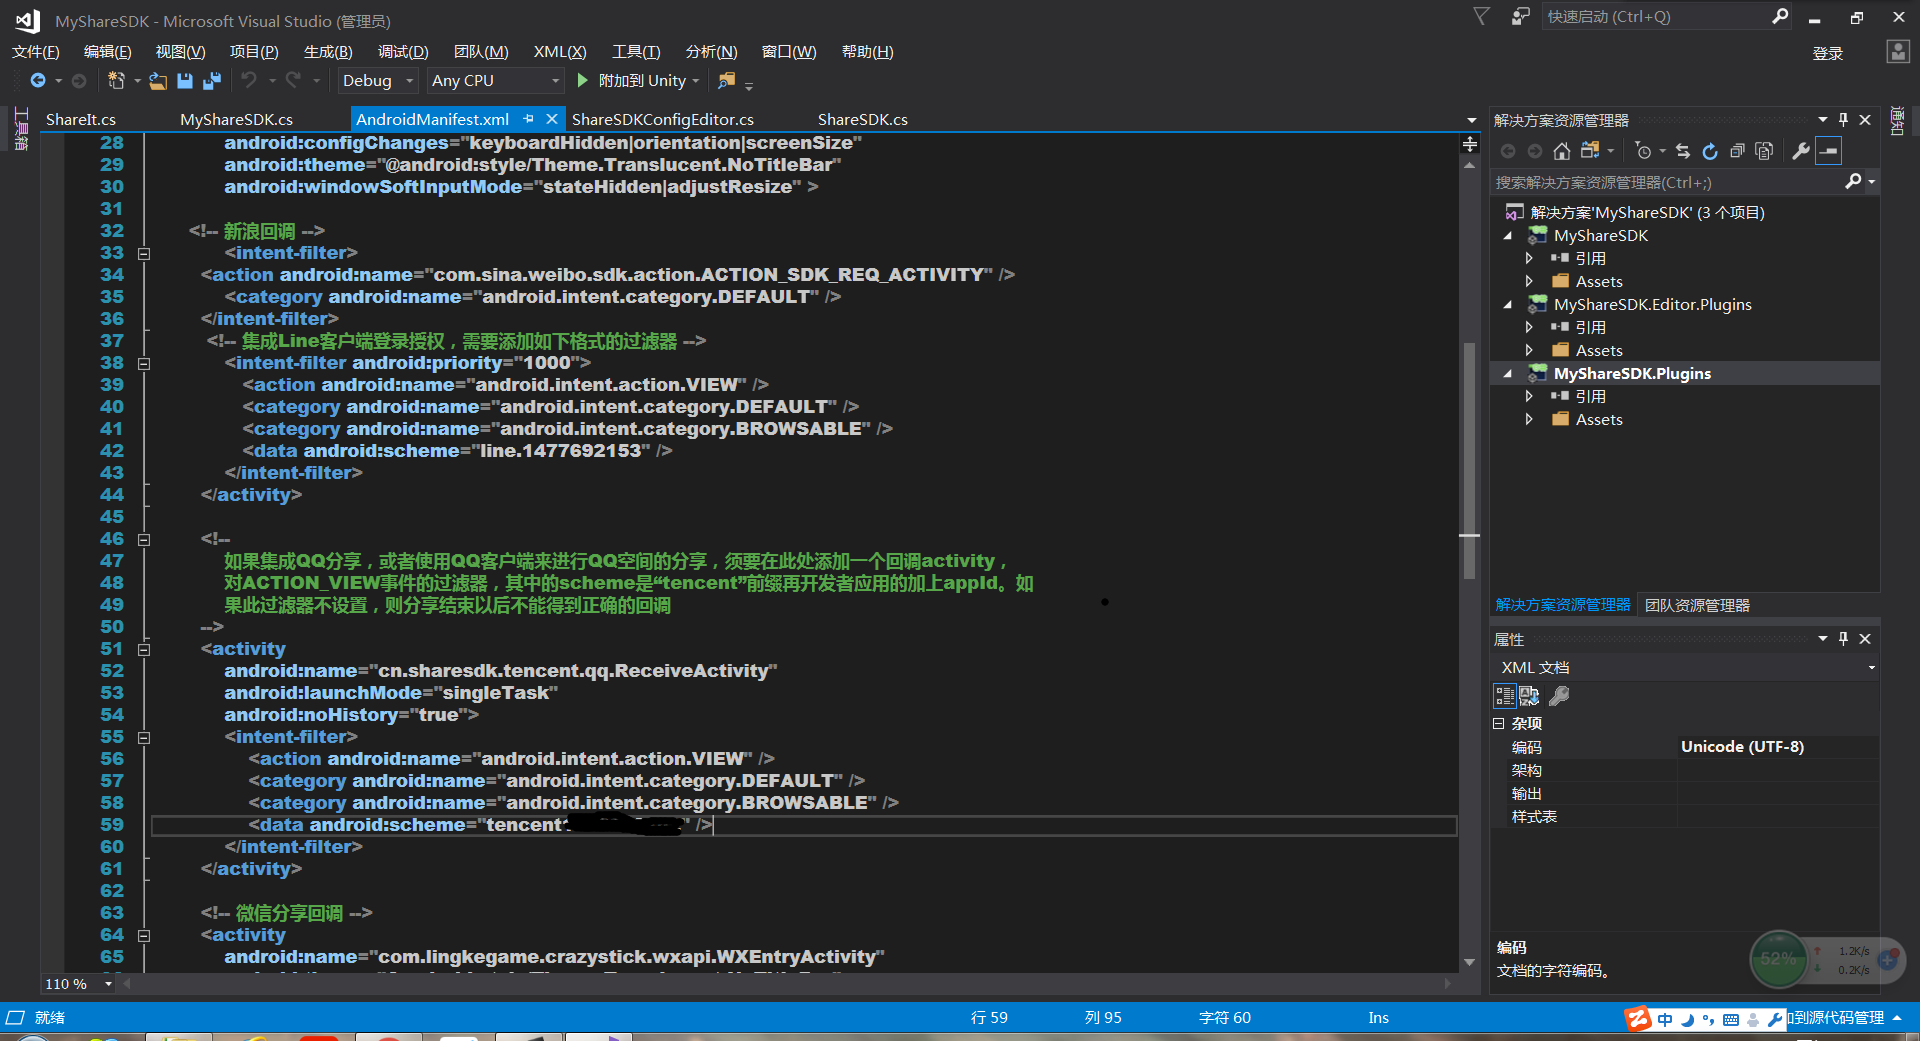Click the Solution/Folder view switch icon
The width and height of the screenshot is (1920, 1041).
1590,151
